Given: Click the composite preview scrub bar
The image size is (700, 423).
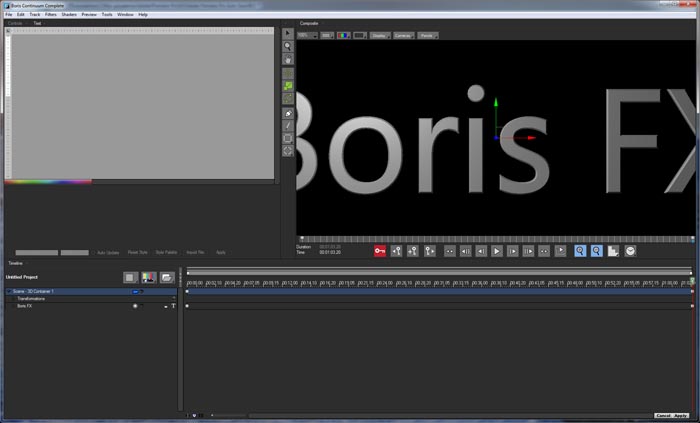Looking at the screenshot, I should coord(496,240).
